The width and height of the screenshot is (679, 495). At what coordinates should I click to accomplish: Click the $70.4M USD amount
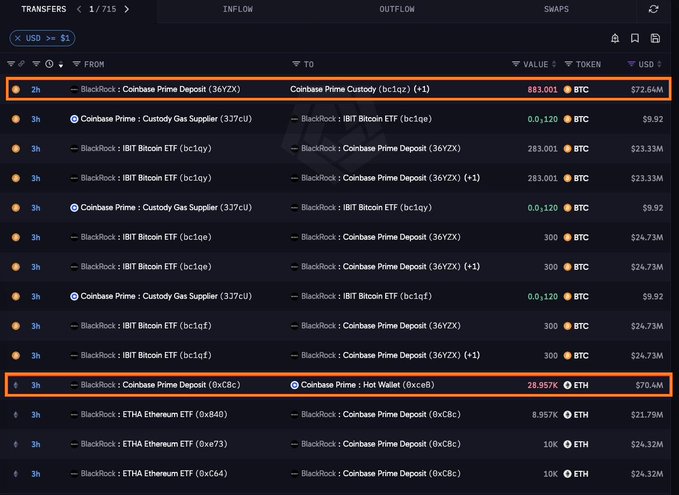click(x=649, y=385)
